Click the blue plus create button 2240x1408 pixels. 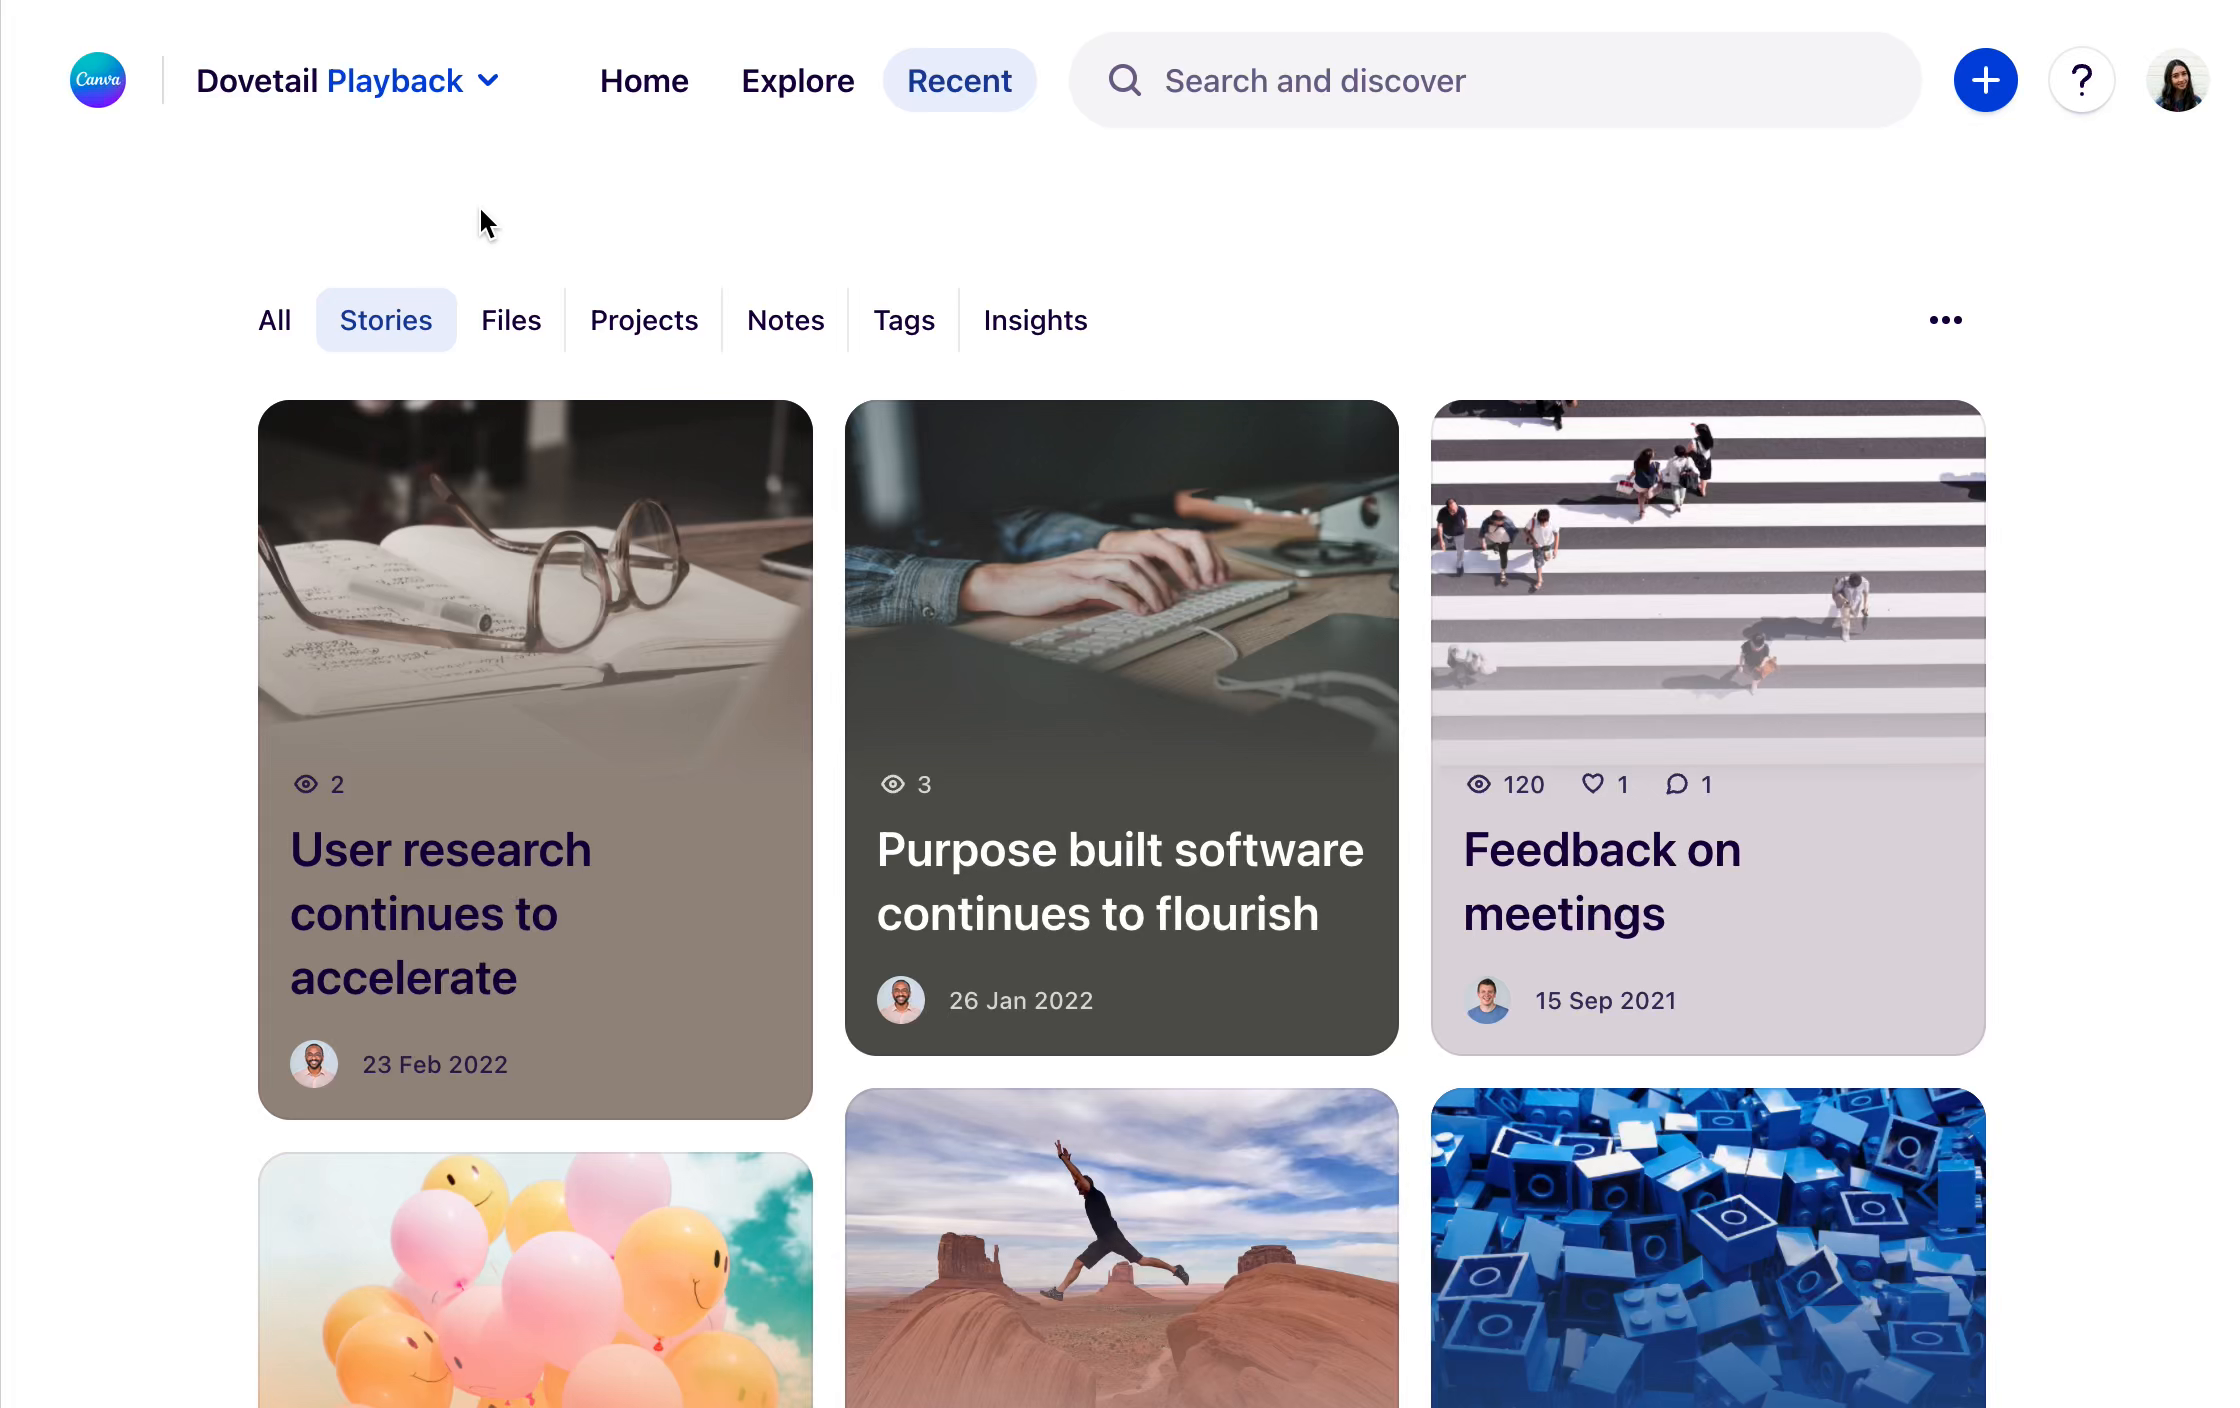click(x=1985, y=80)
